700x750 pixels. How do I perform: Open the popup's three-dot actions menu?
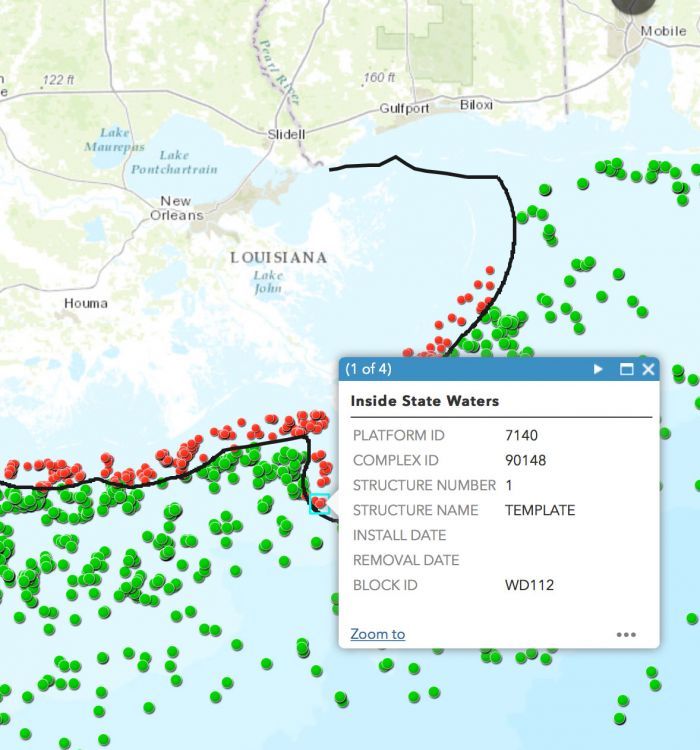pos(626,634)
